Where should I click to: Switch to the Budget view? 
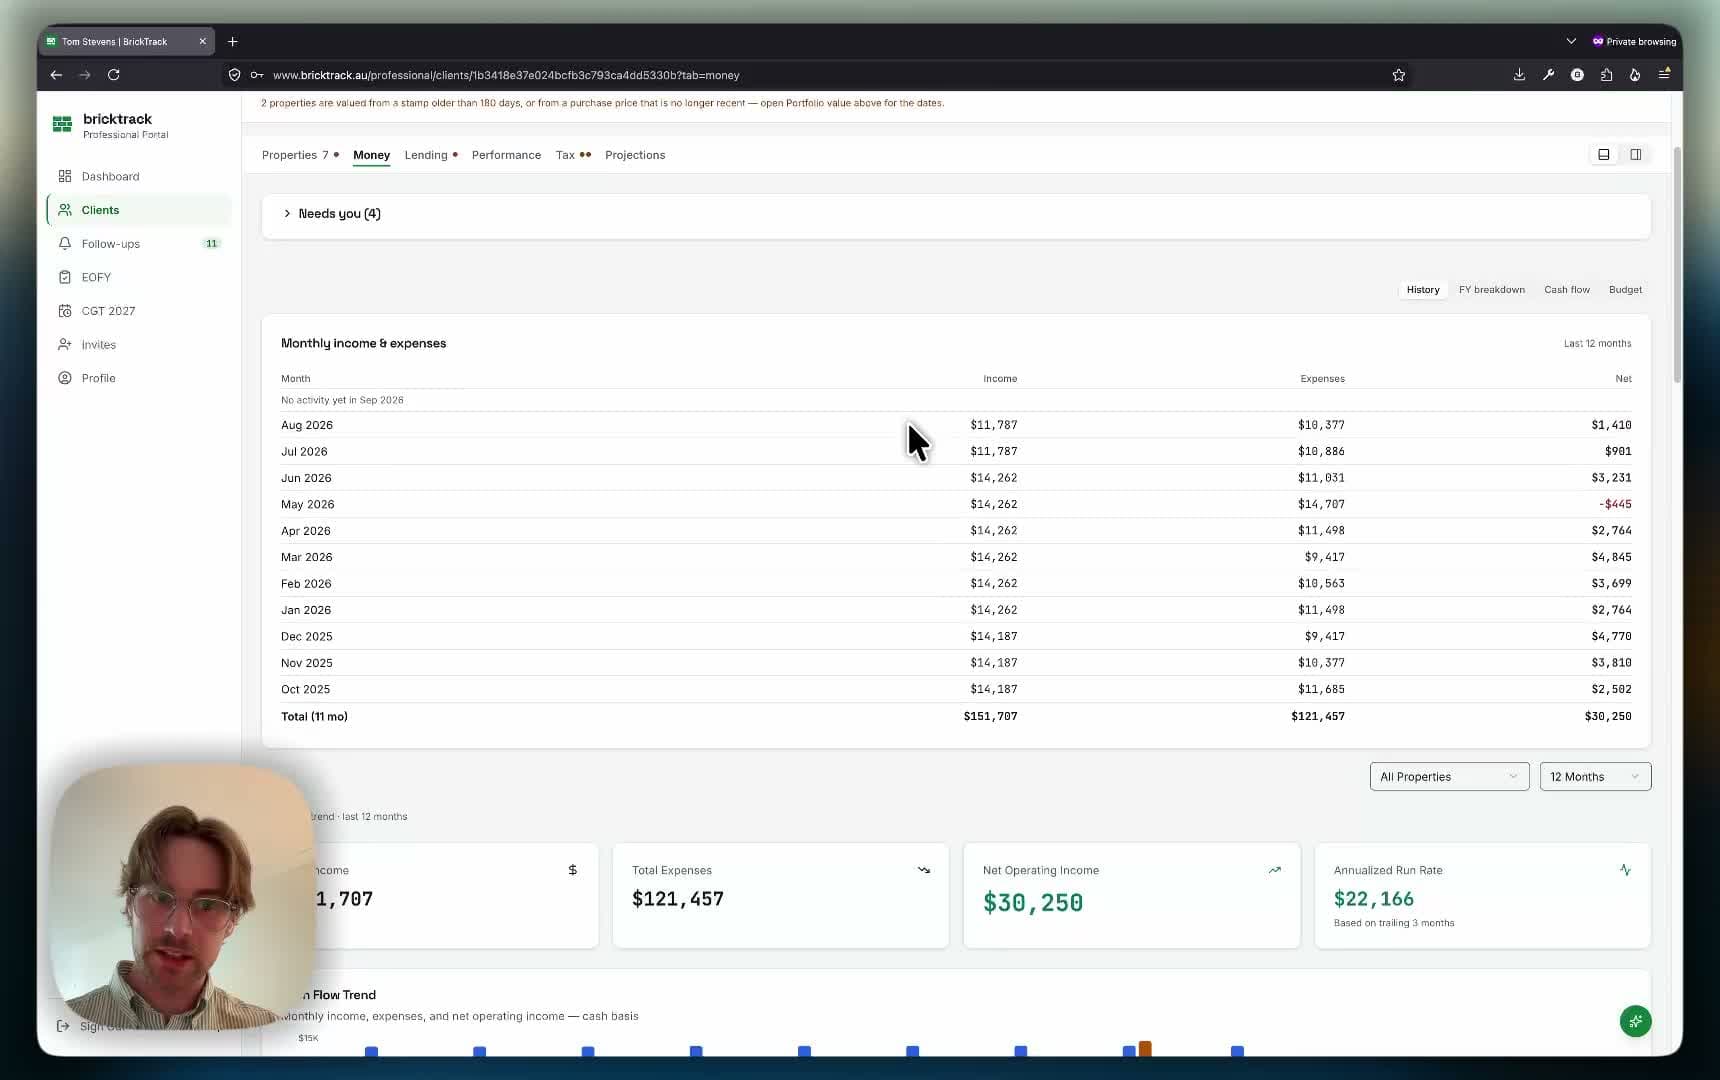coord(1625,290)
